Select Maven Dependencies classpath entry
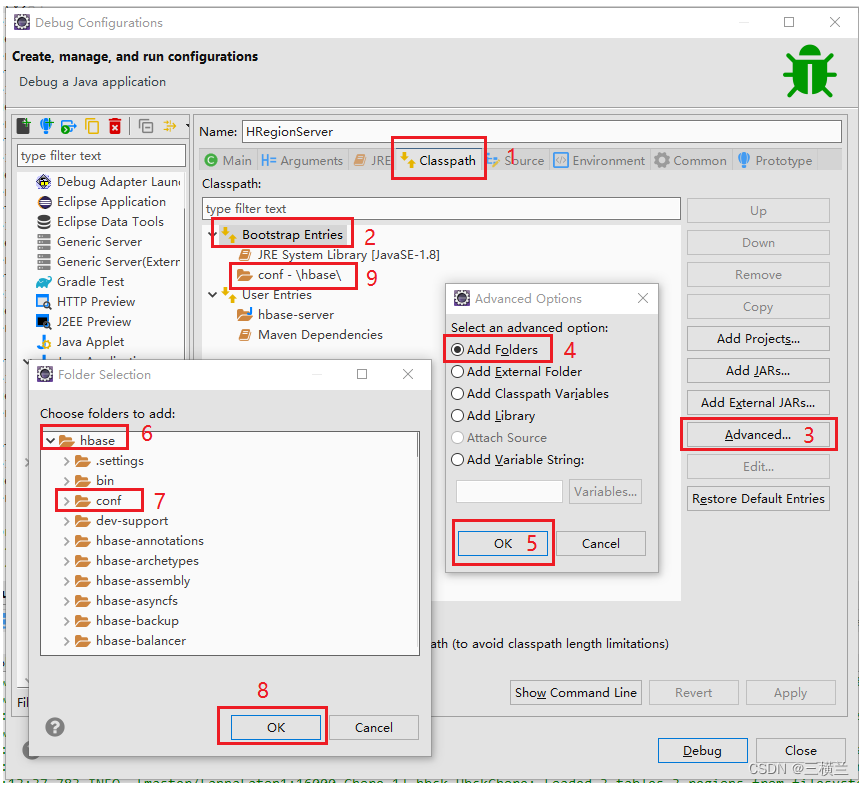Image resolution: width=864 pixels, height=786 pixels. point(310,335)
